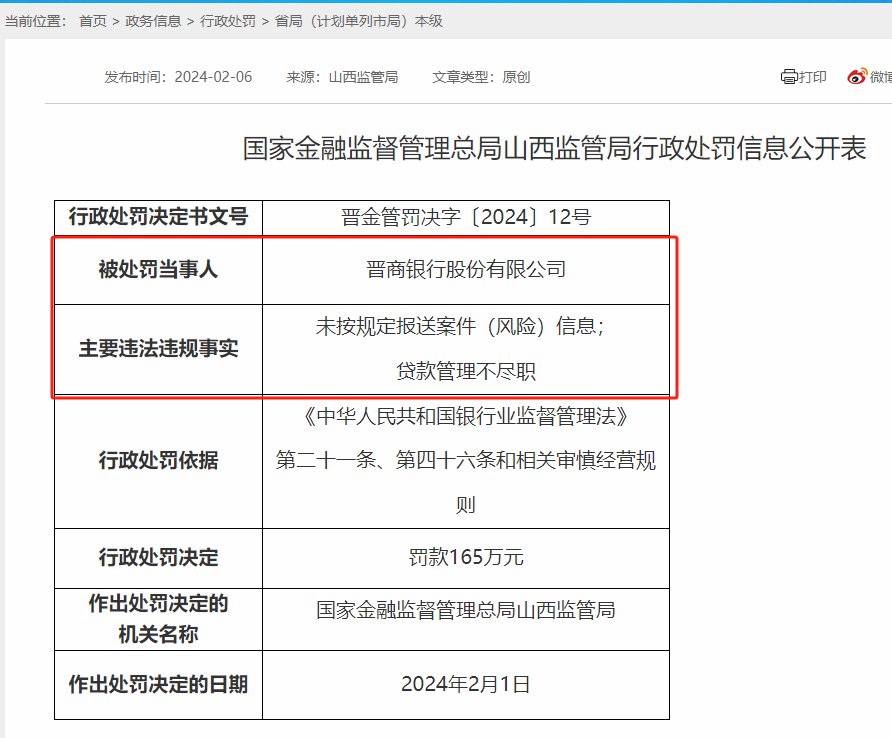Screen dimensions: 892x738
Task: Click the decision date 2024年2月1日
Action: 466,684
